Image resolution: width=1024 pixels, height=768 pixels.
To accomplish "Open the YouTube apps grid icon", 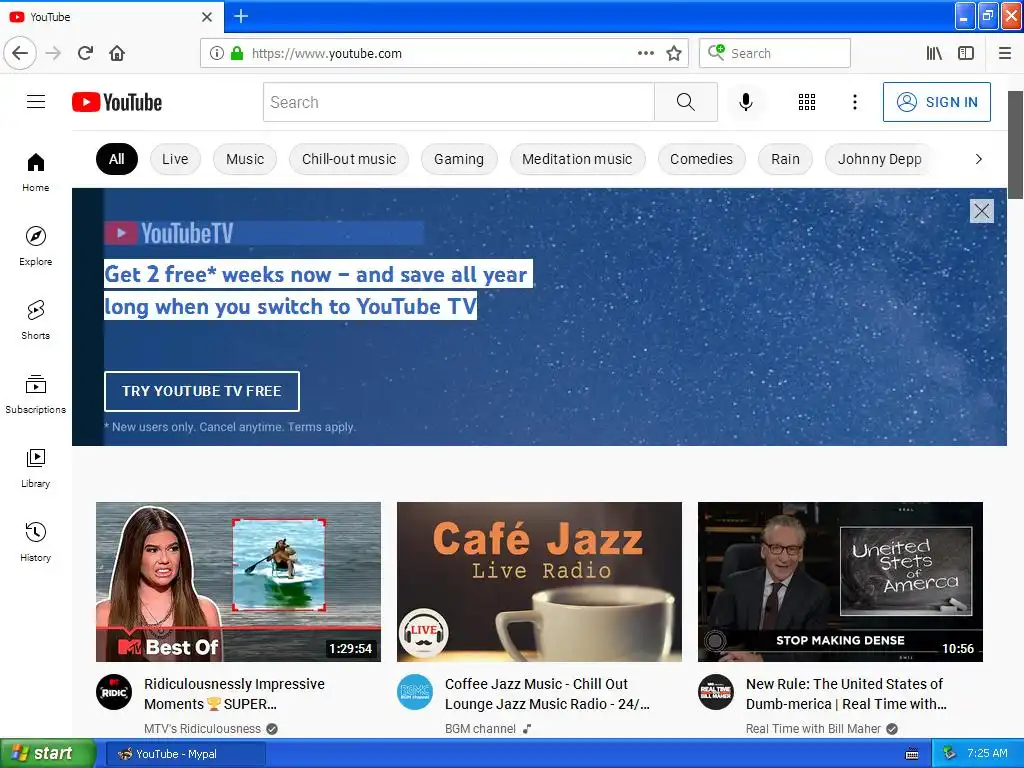I will 807,102.
